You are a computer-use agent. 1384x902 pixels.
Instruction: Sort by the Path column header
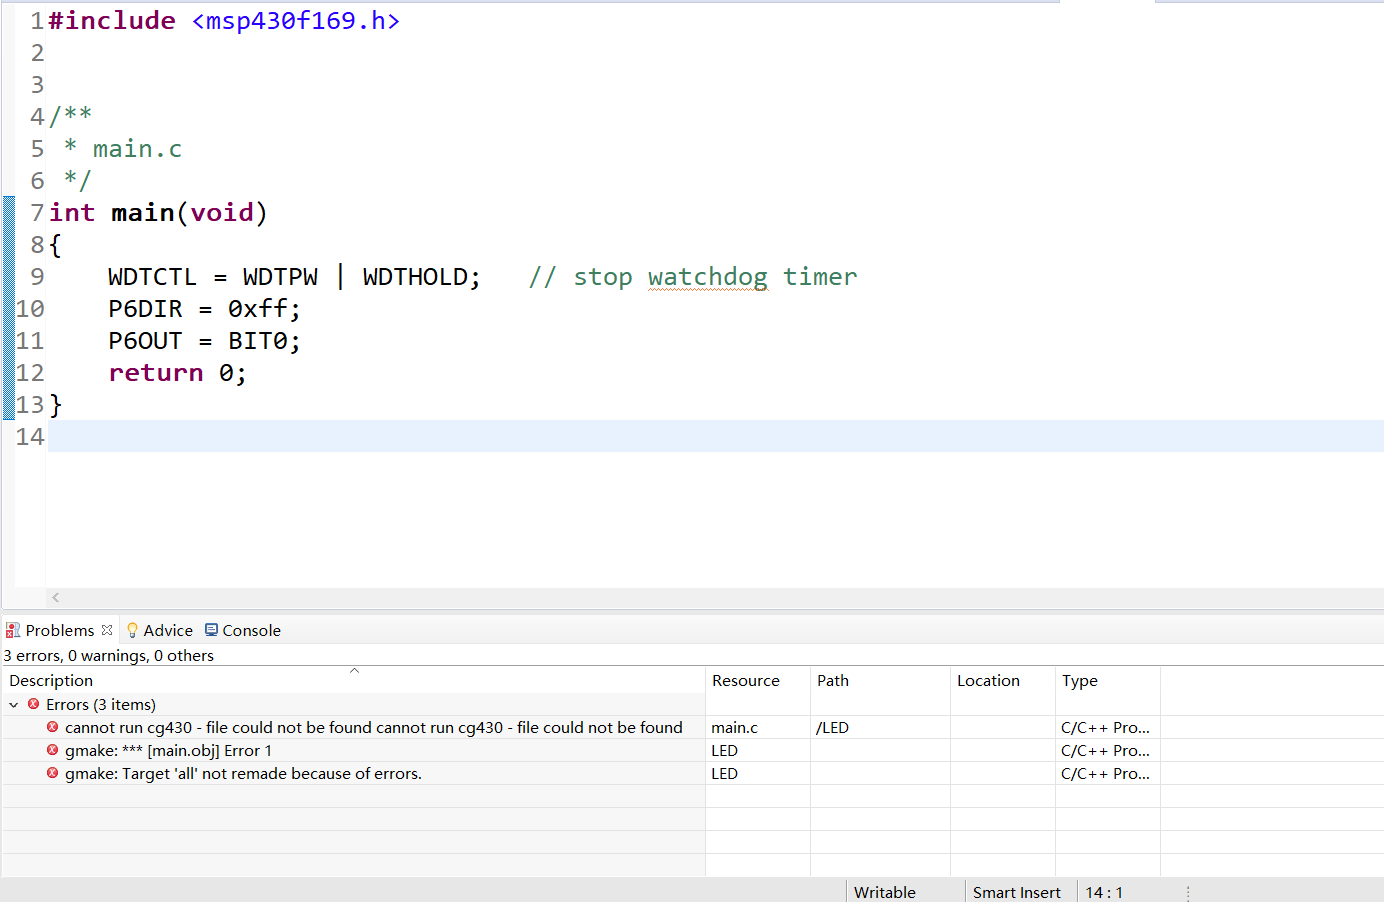(880, 680)
